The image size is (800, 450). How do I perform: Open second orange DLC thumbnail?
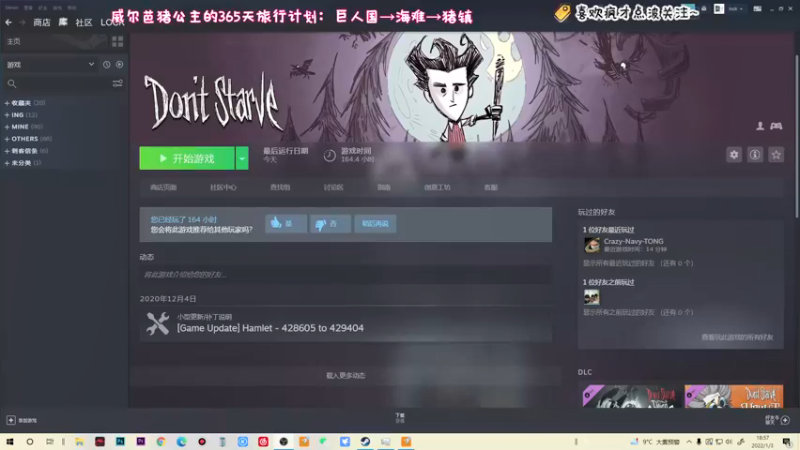[x=734, y=396]
